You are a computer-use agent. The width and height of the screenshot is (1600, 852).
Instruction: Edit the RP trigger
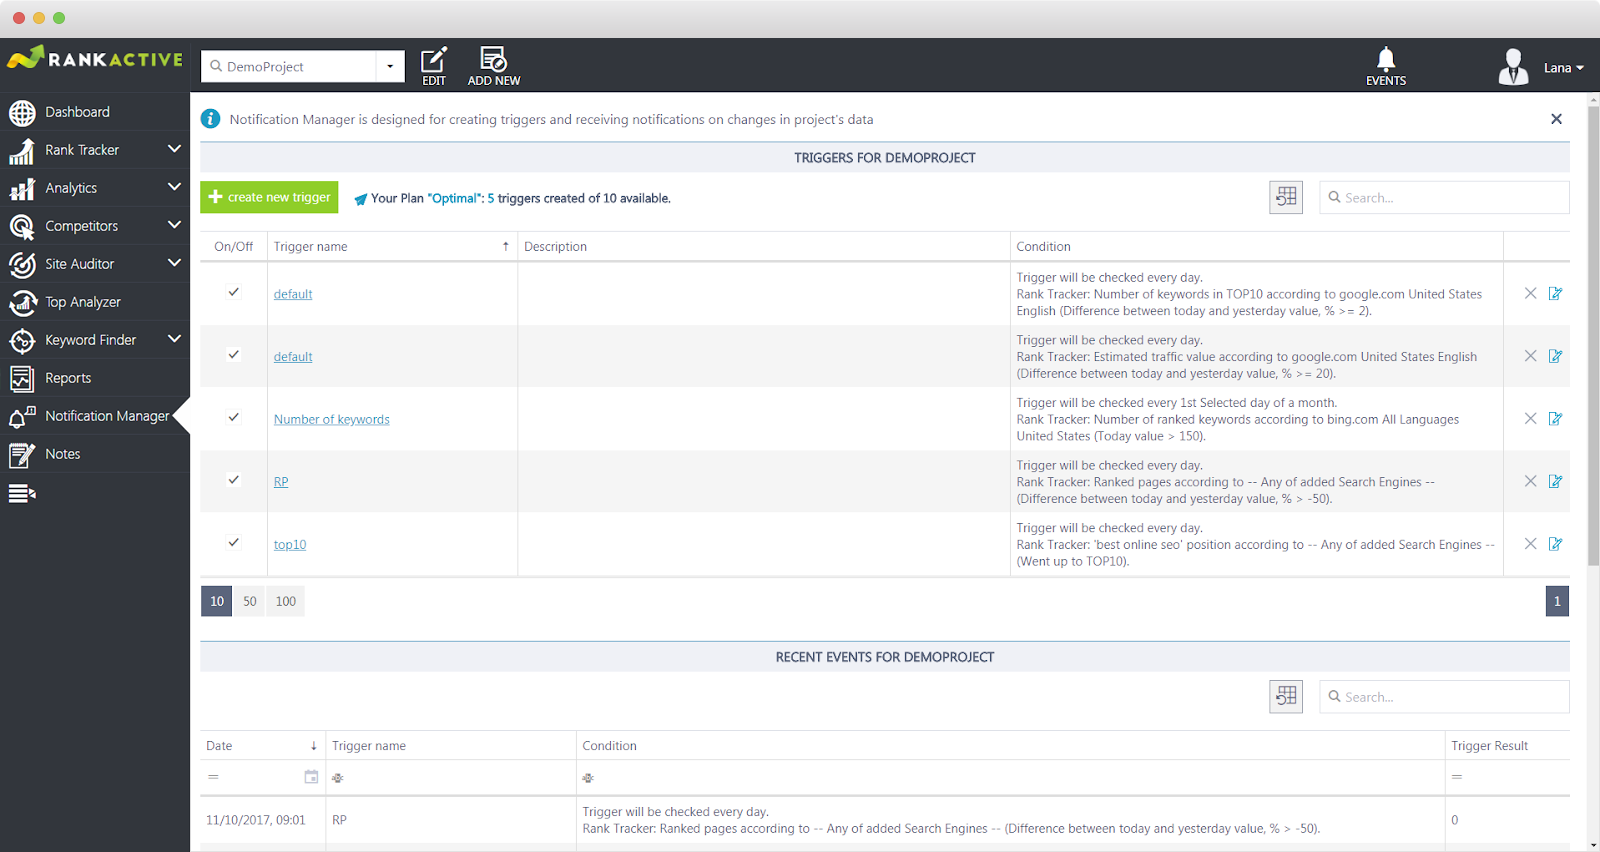1555,481
